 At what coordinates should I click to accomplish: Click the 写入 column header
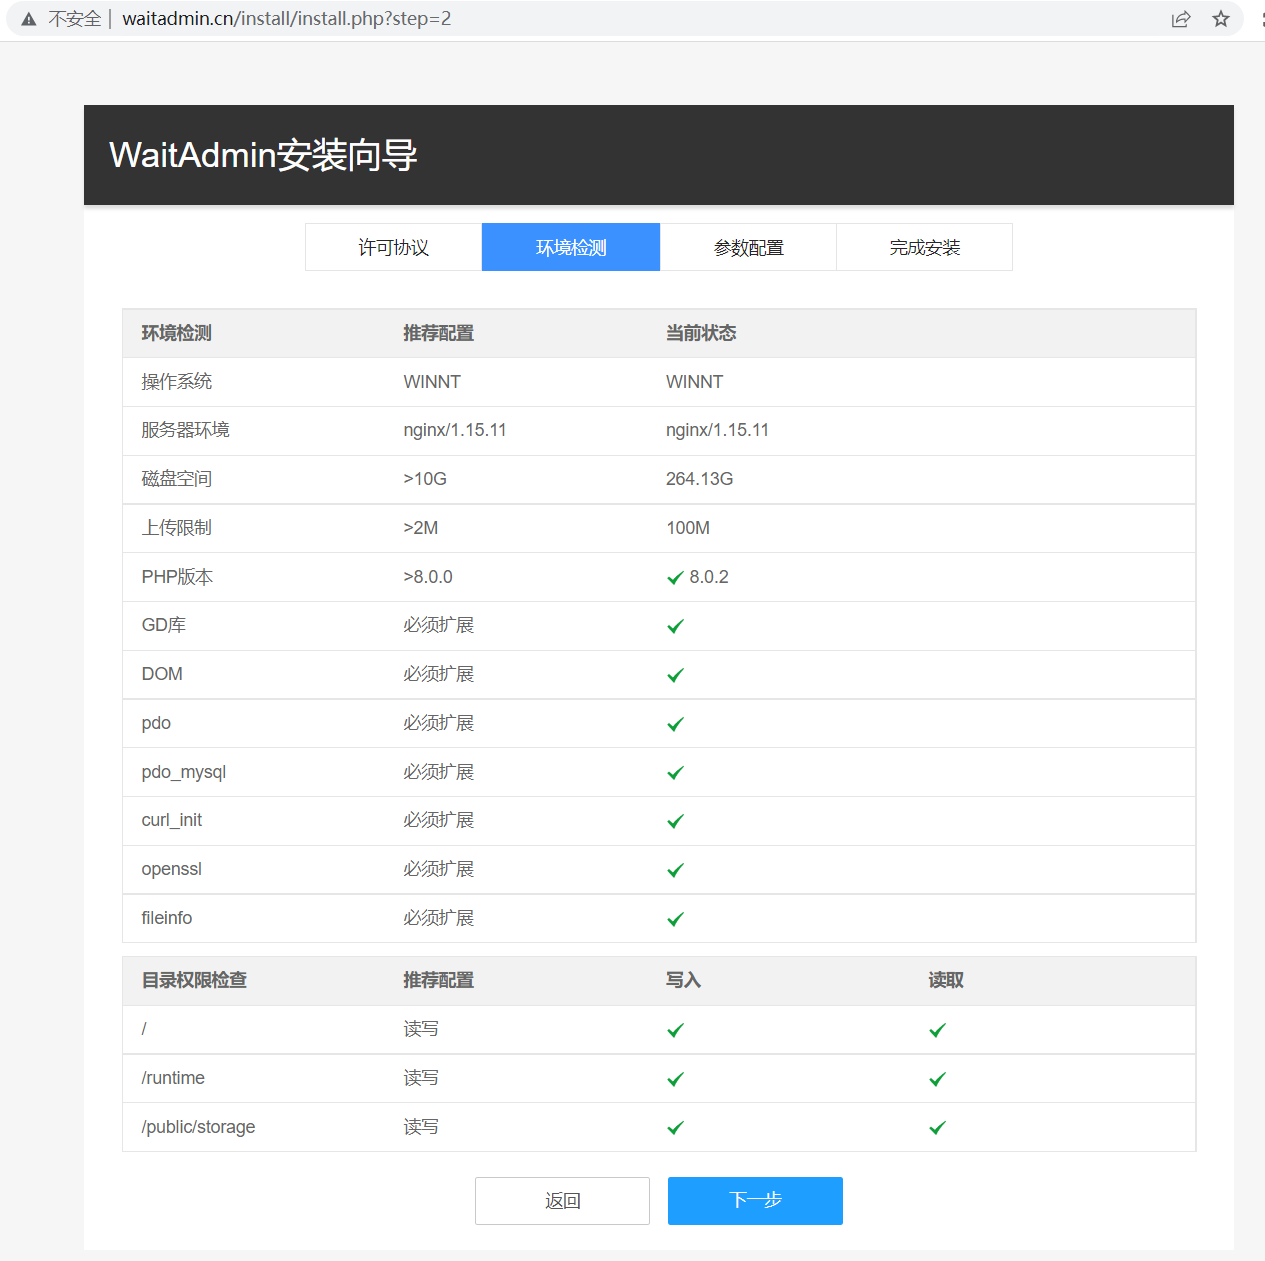(683, 980)
